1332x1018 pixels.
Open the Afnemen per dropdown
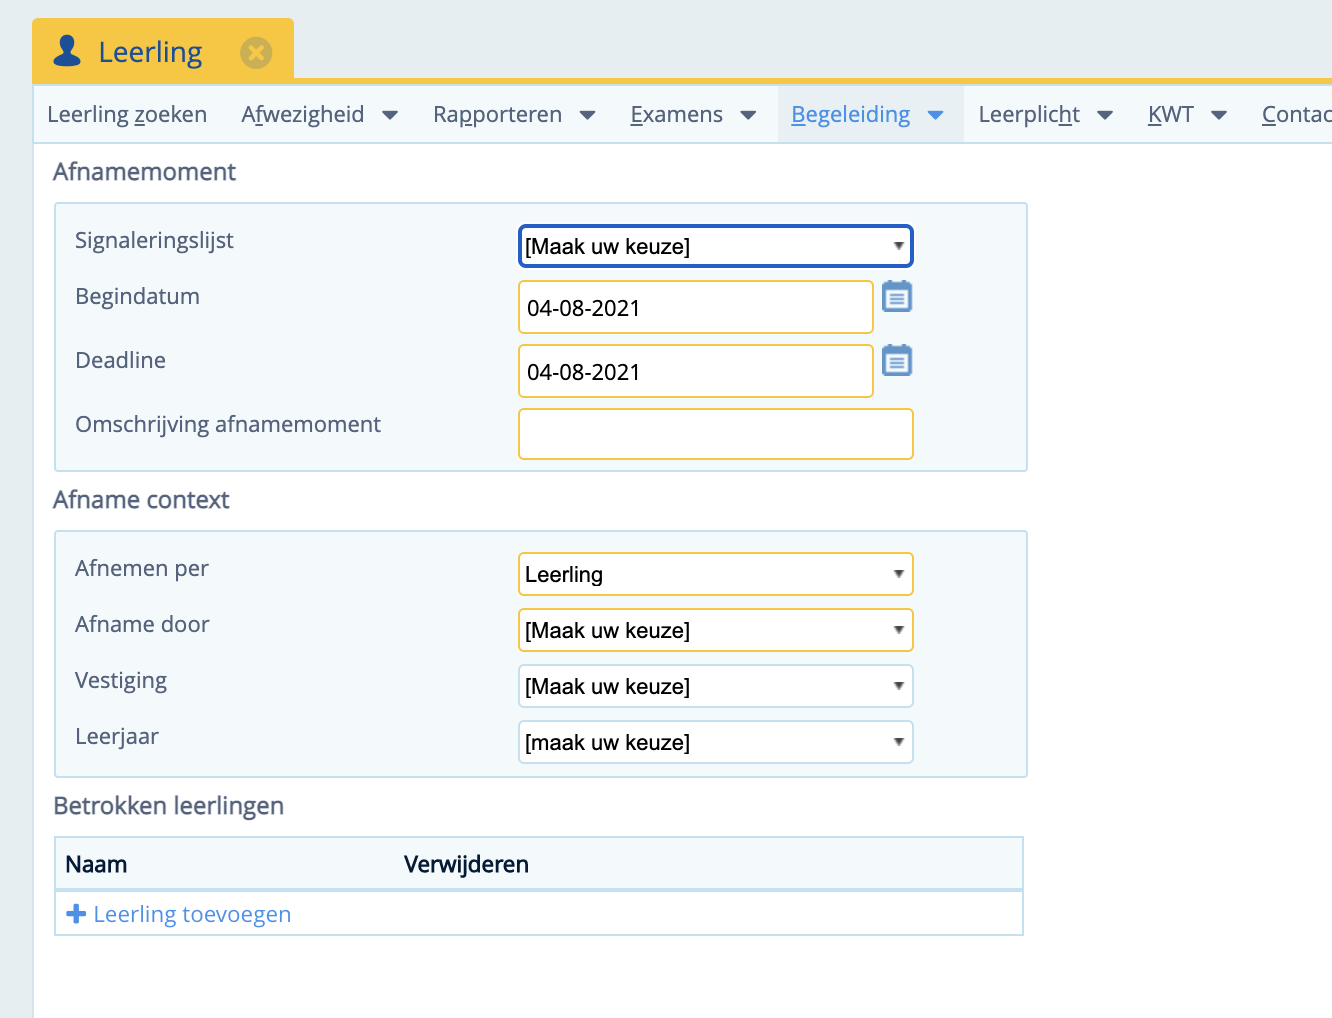[x=716, y=574]
